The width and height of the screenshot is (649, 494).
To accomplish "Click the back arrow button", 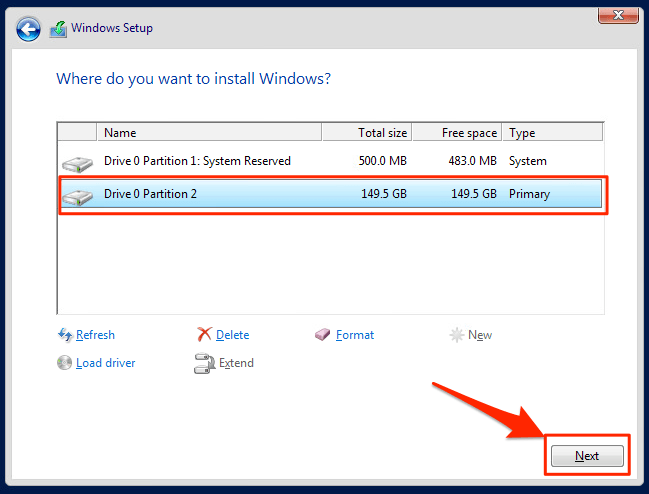I will click(29, 28).
